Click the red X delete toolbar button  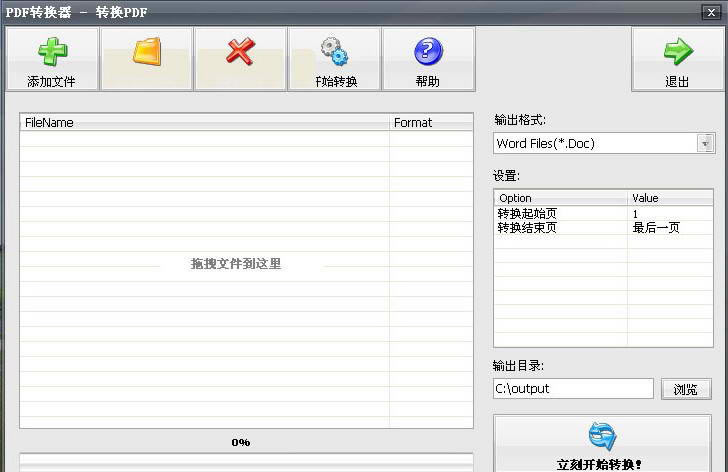pos(240,58)
